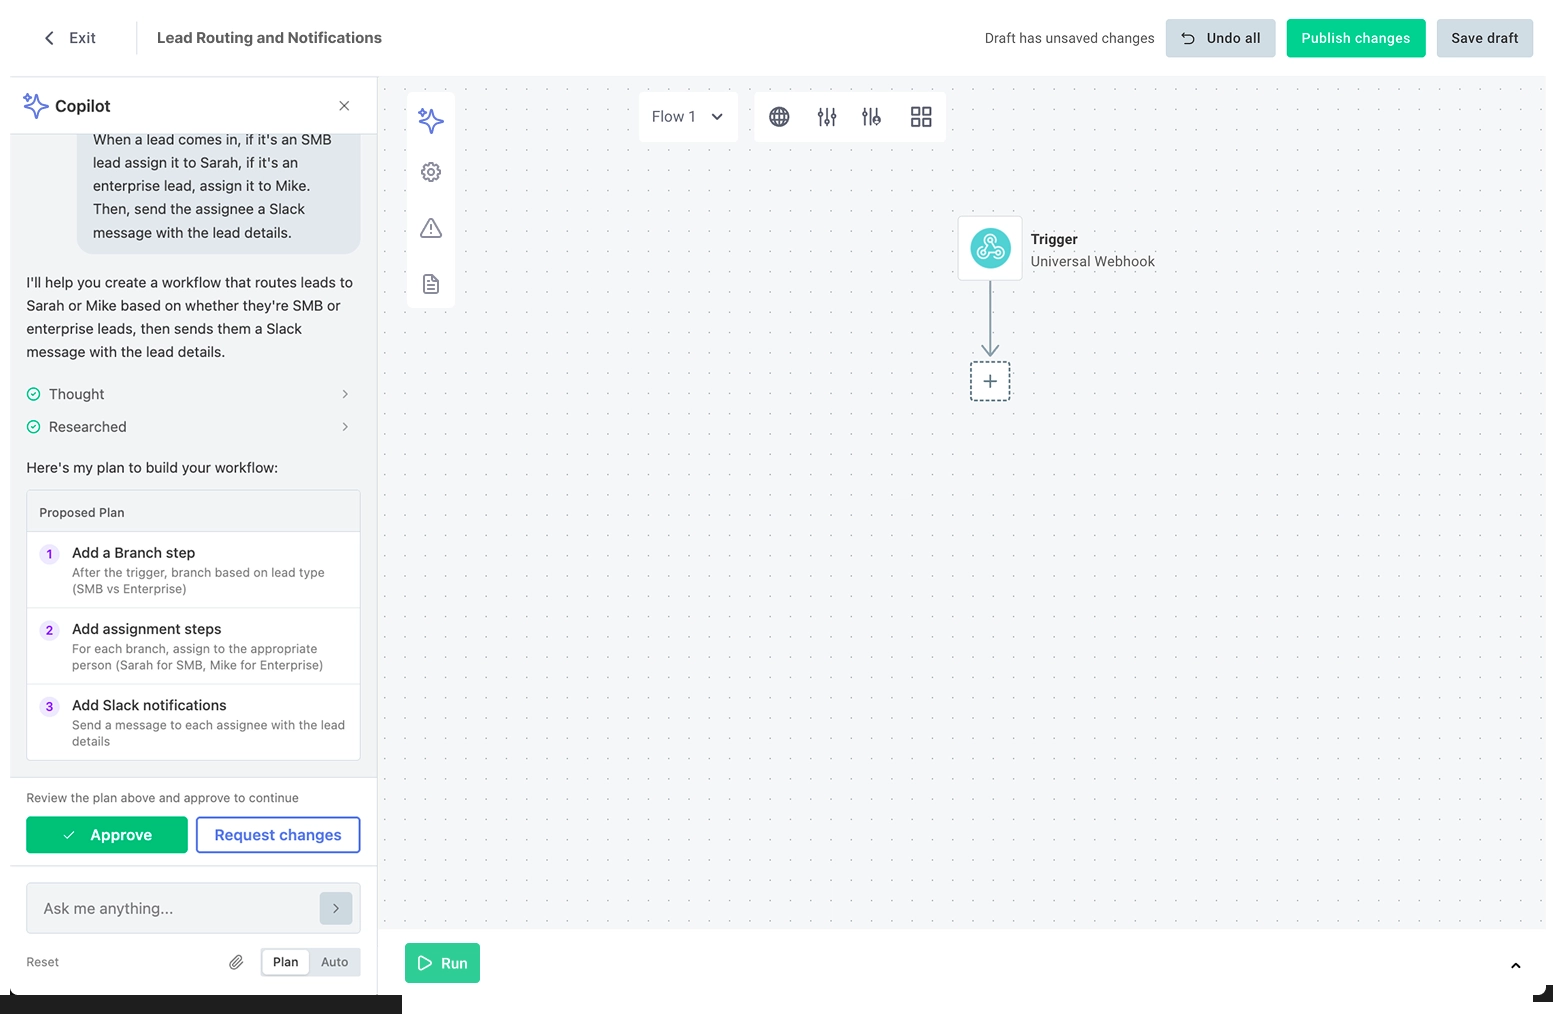Image resolution: width=1553 pixels, height=1014 pixels.
Task: Select the second sliders icon for test values
Action: click(x=871, y=116)
